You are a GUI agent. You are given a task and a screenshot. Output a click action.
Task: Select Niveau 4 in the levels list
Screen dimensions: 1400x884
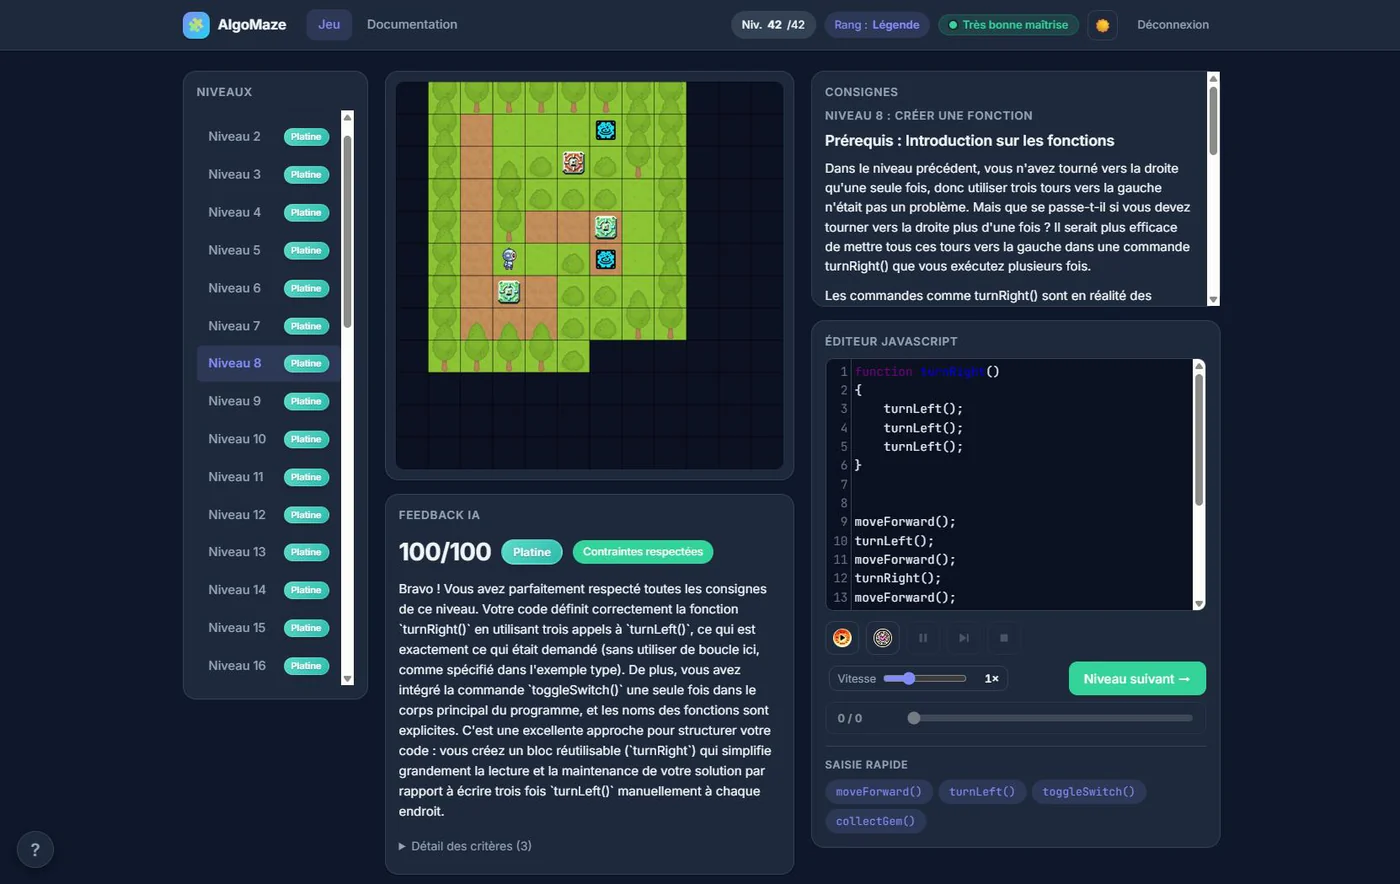click(x=268, y=212)
